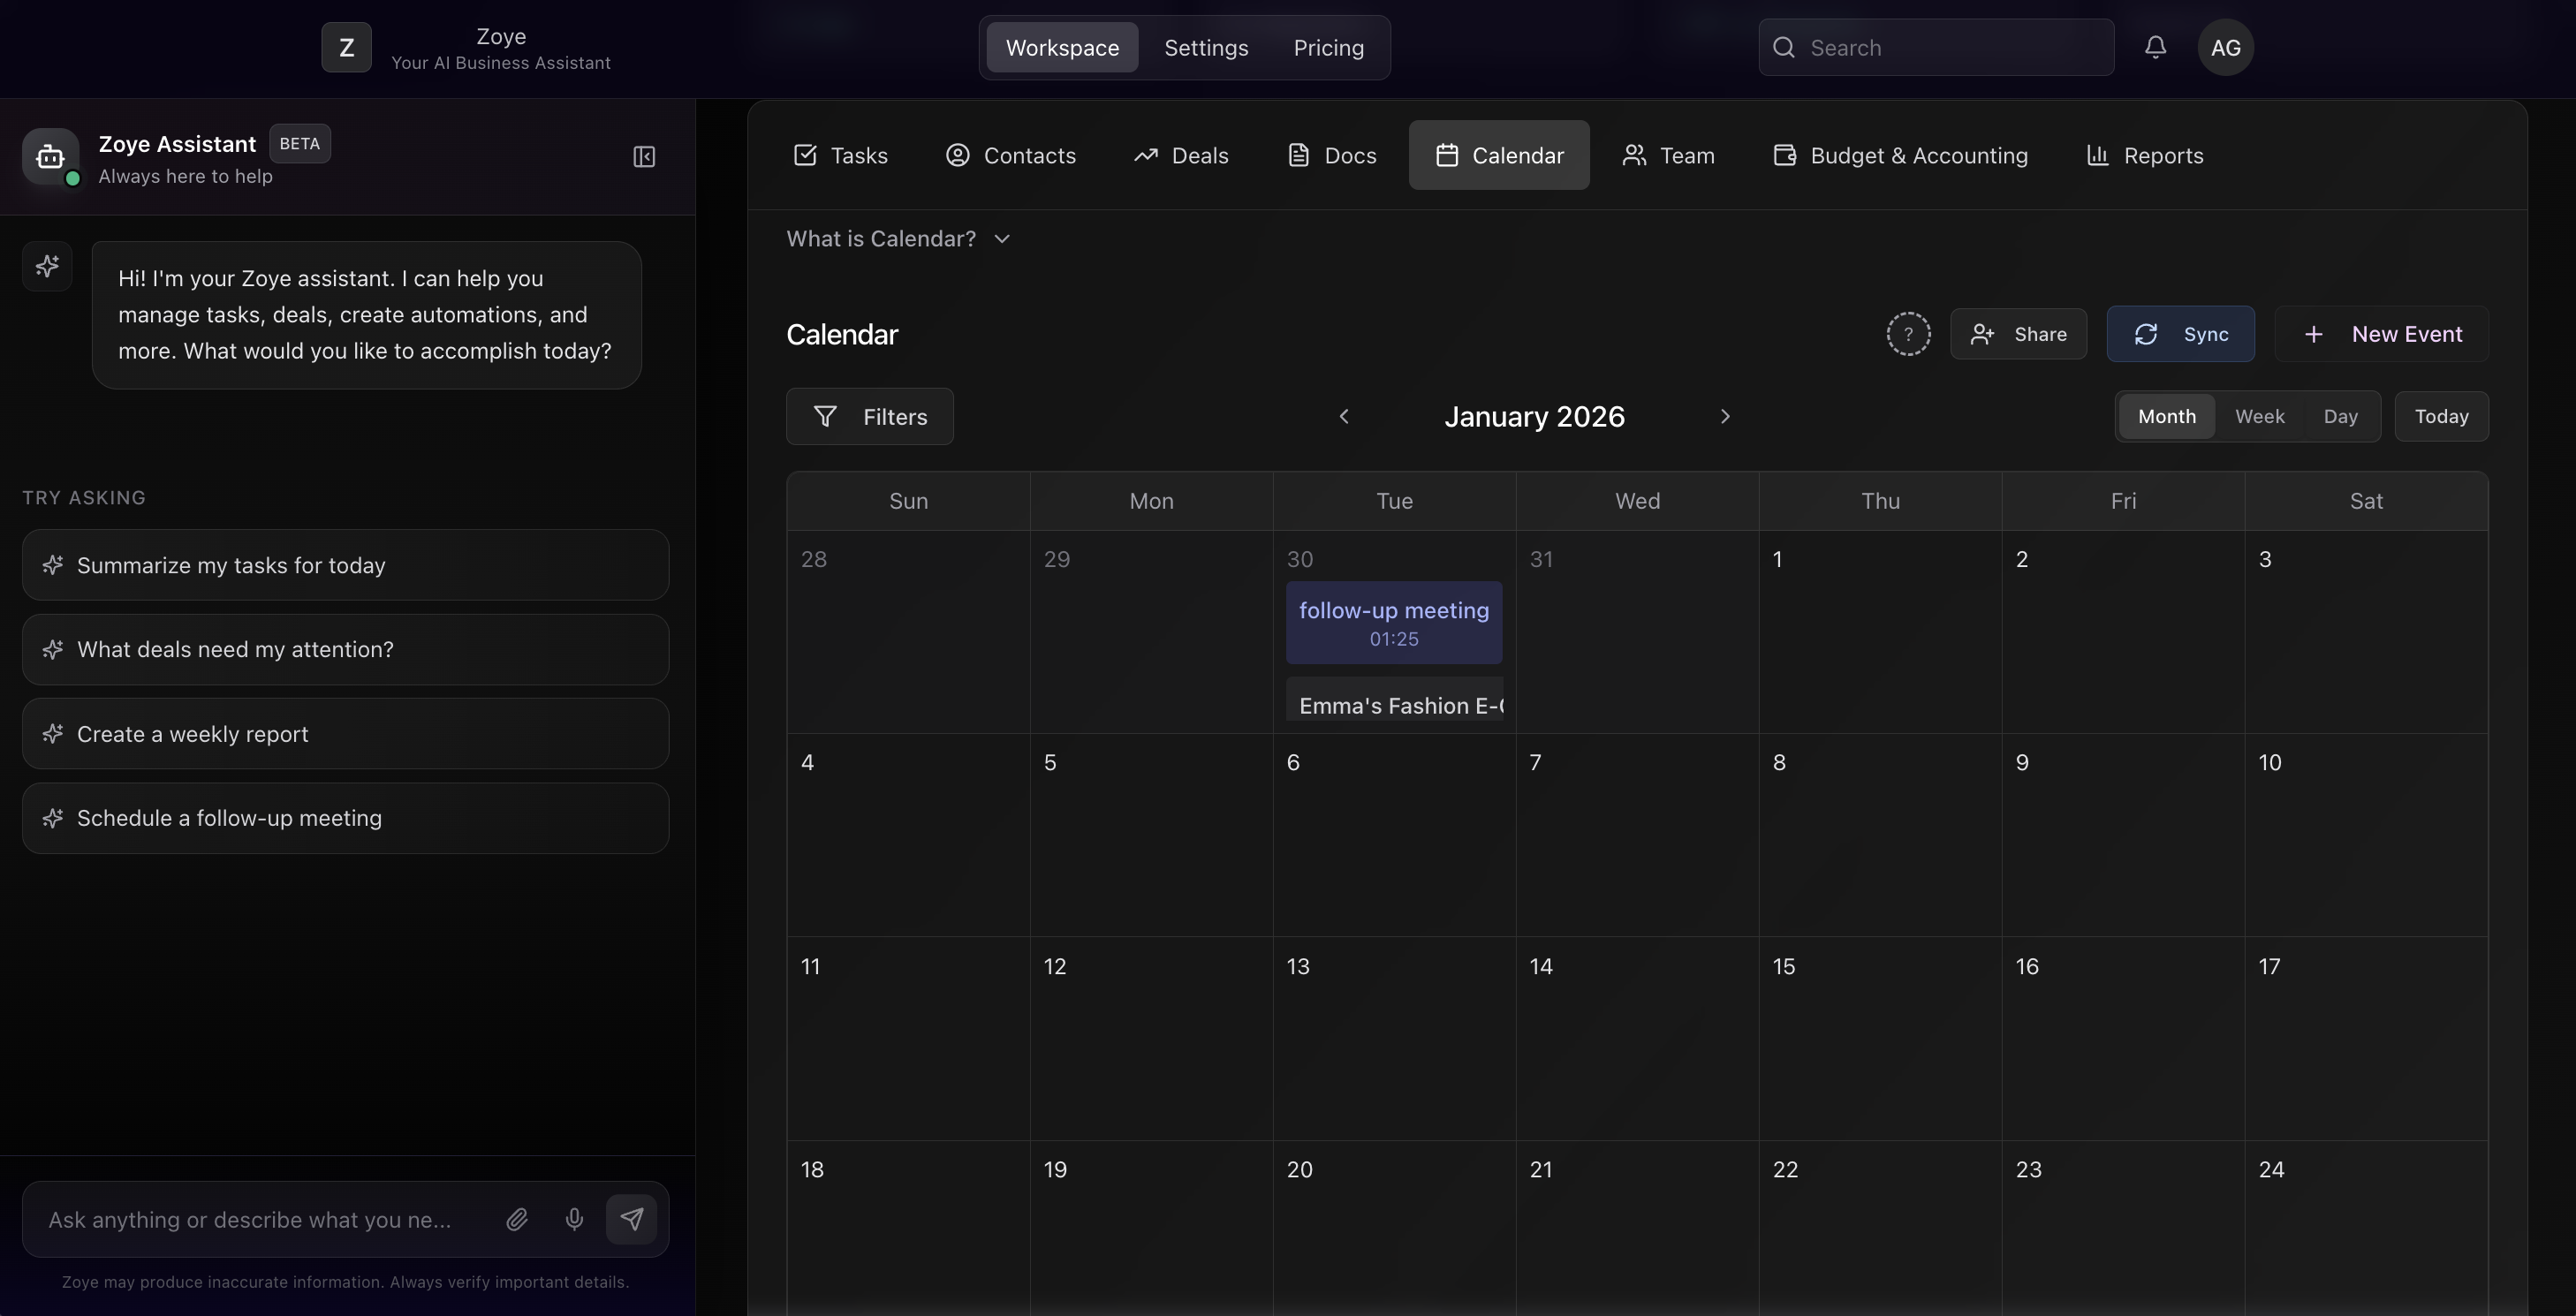The width and height of the screenshot is (2576, 1316).
Task: Switch calendar to Week view
Action: 2261,416
